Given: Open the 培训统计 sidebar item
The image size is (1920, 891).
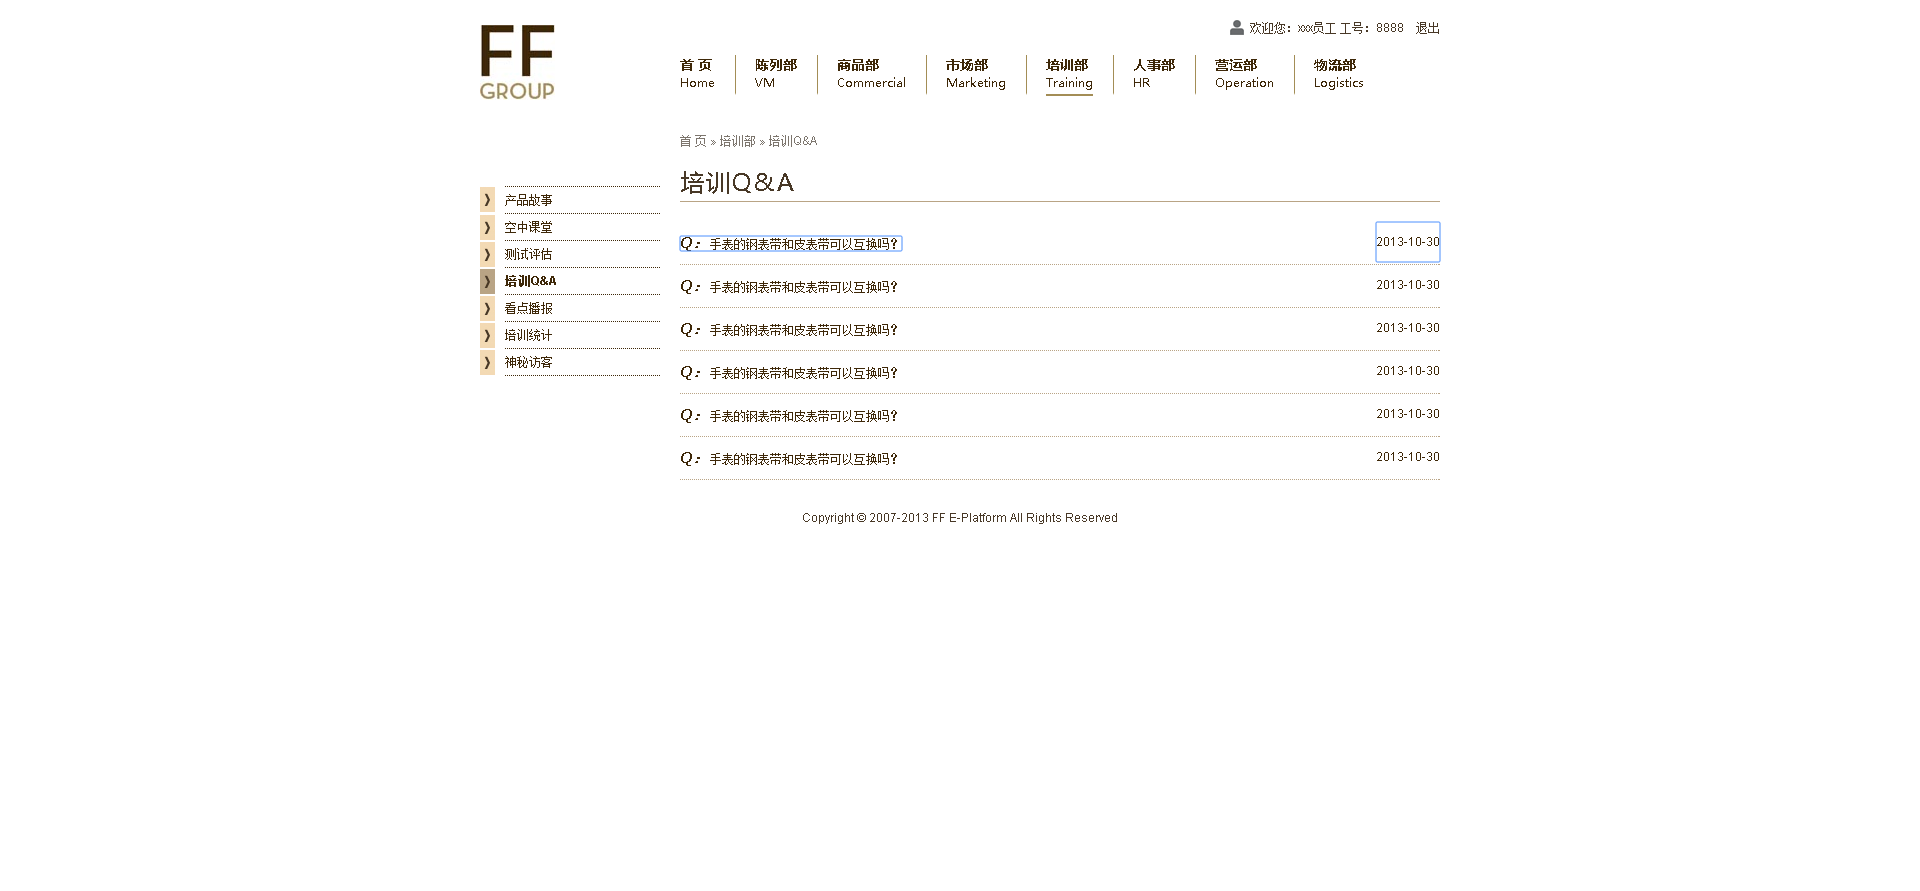Looking at the screenshot, I should (x=528, y=335).
